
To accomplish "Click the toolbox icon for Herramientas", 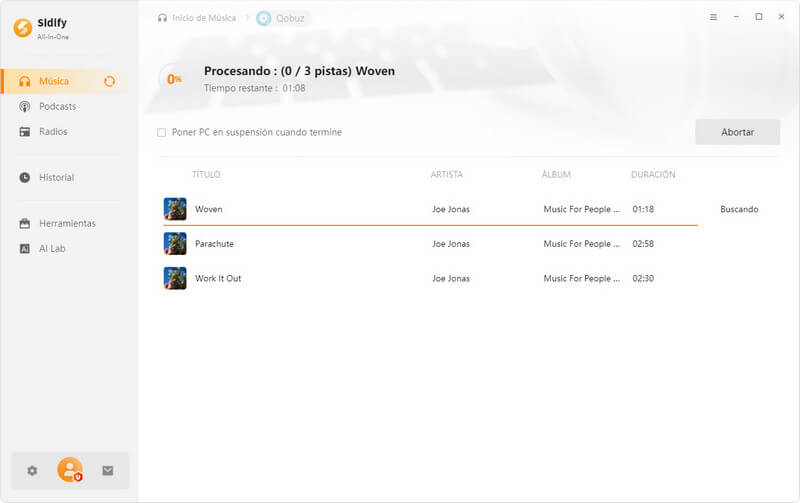I will tap(24, 223).
